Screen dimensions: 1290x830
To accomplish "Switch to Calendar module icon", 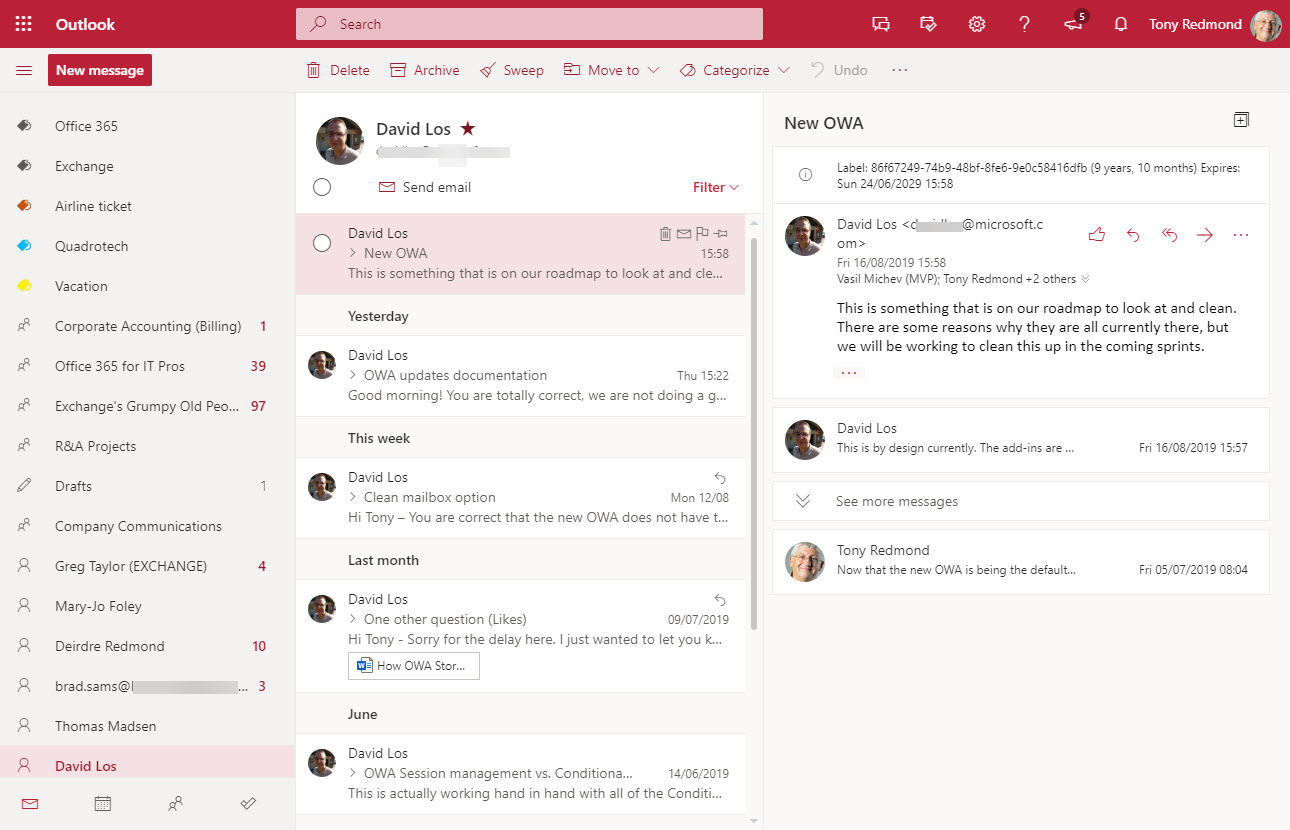I will pyautogui.click(x=102, y=803).
